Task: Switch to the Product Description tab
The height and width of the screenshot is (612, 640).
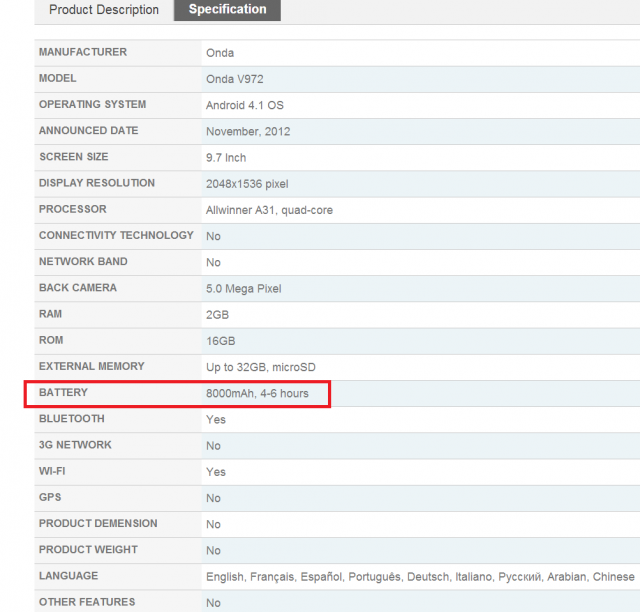Action: [x=104, y=9]
